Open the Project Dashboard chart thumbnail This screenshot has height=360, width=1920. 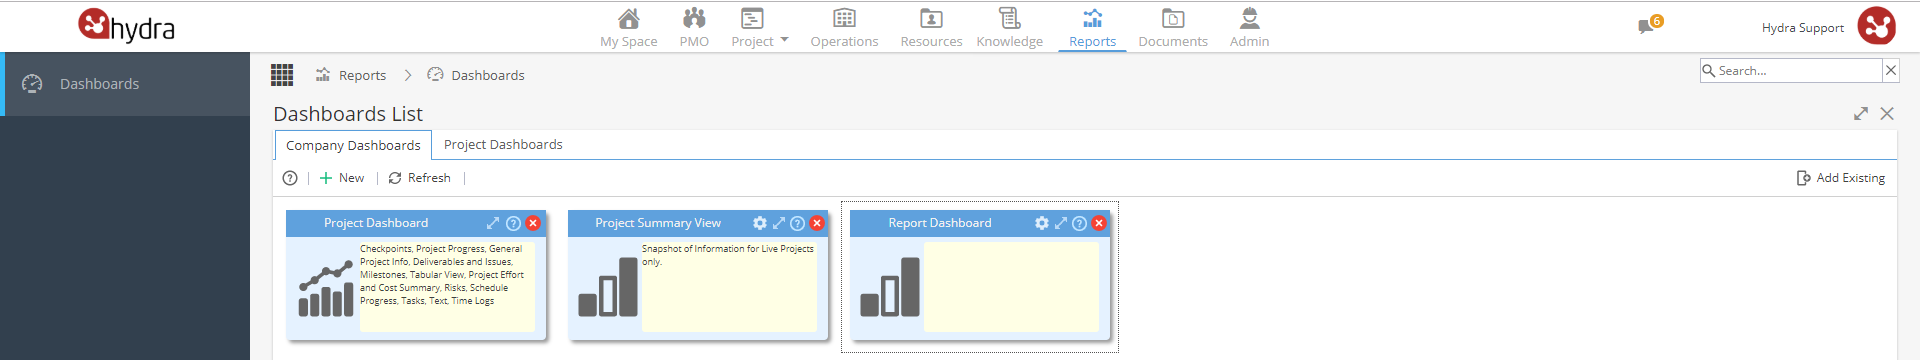click(x=326, y=289)
